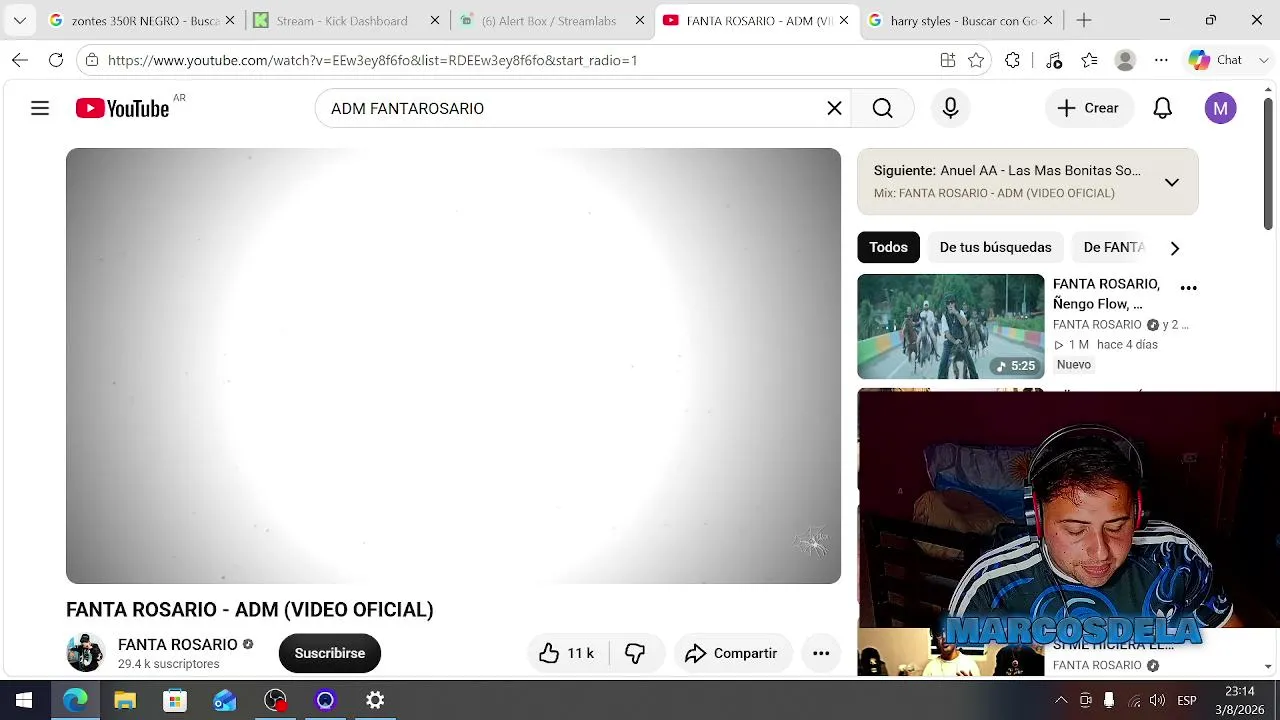This screenshot has height=720, width=1280.
Task: Open Copilot Chat in the browser
Action: point(1215,60)
